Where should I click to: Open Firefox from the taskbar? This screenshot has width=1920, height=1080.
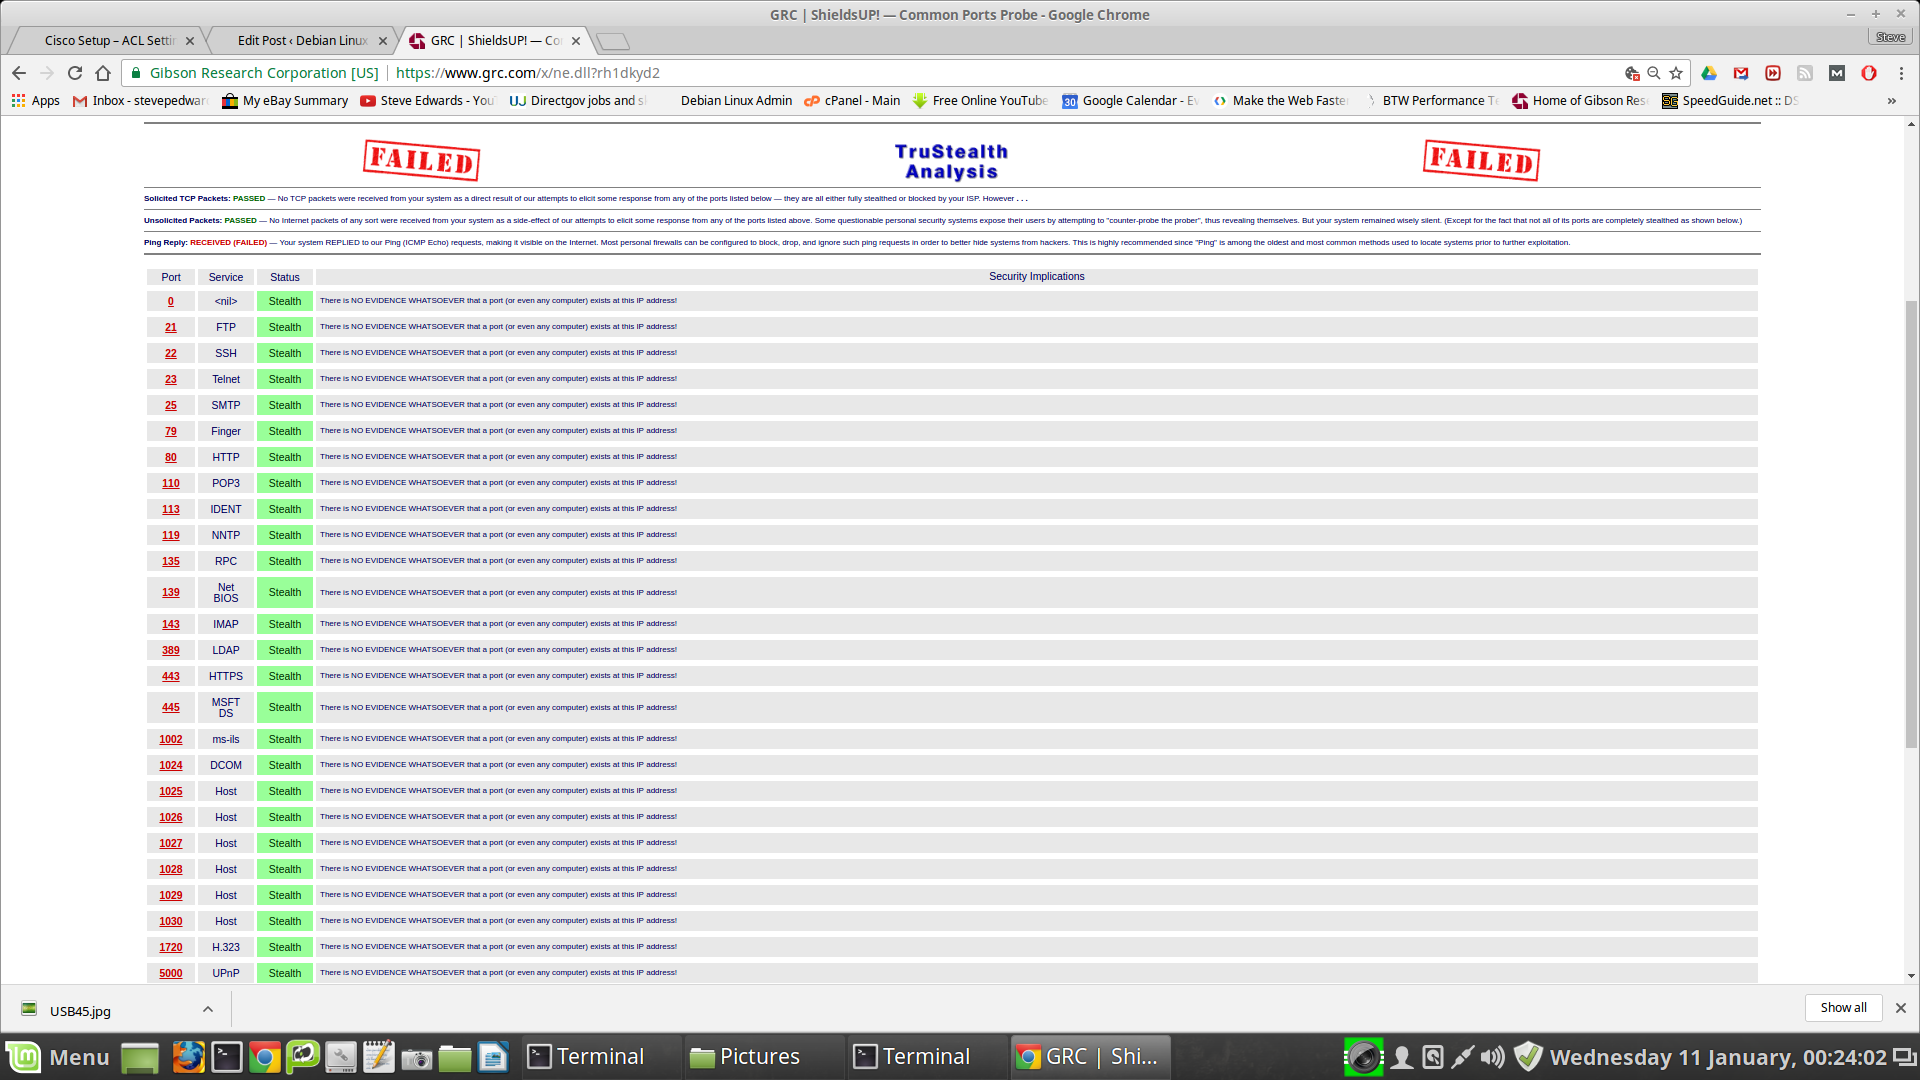tap(188, 1057)
